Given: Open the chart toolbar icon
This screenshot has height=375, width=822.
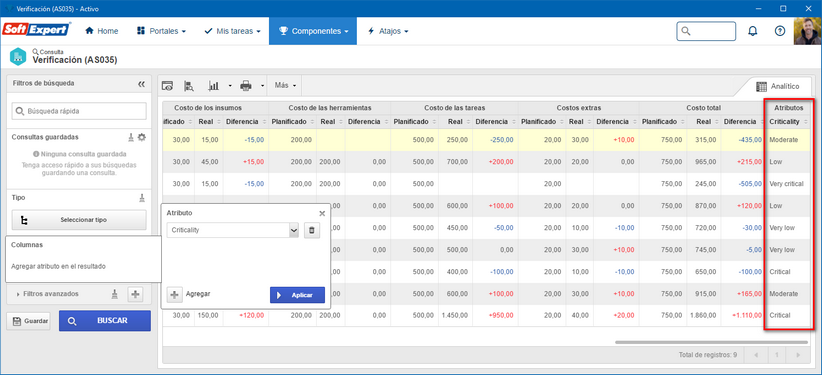Looking at the screenshot, I should 214,85.
